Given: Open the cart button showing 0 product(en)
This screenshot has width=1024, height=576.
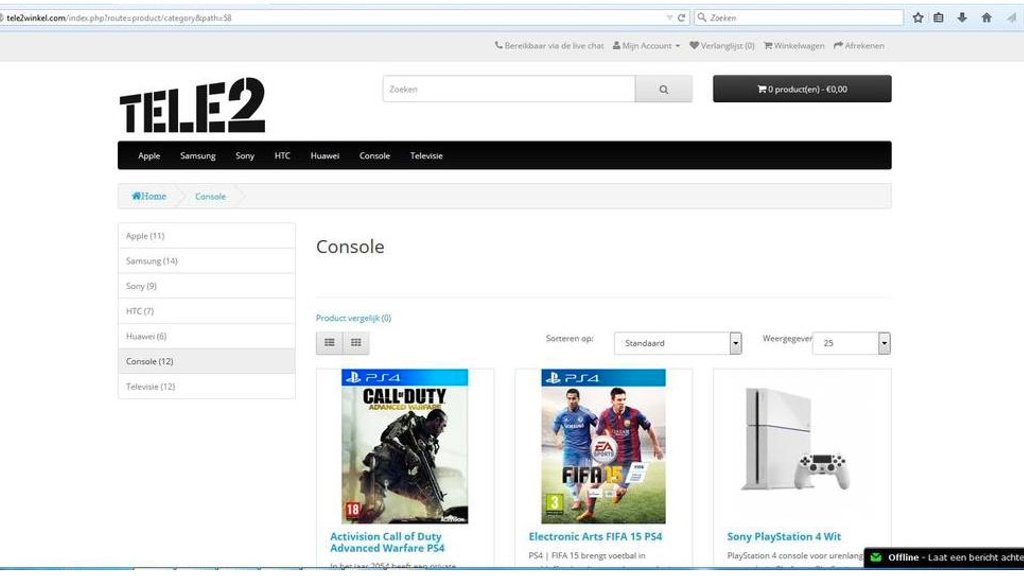Looking at the screenshot, I should (x=801, y=89).
